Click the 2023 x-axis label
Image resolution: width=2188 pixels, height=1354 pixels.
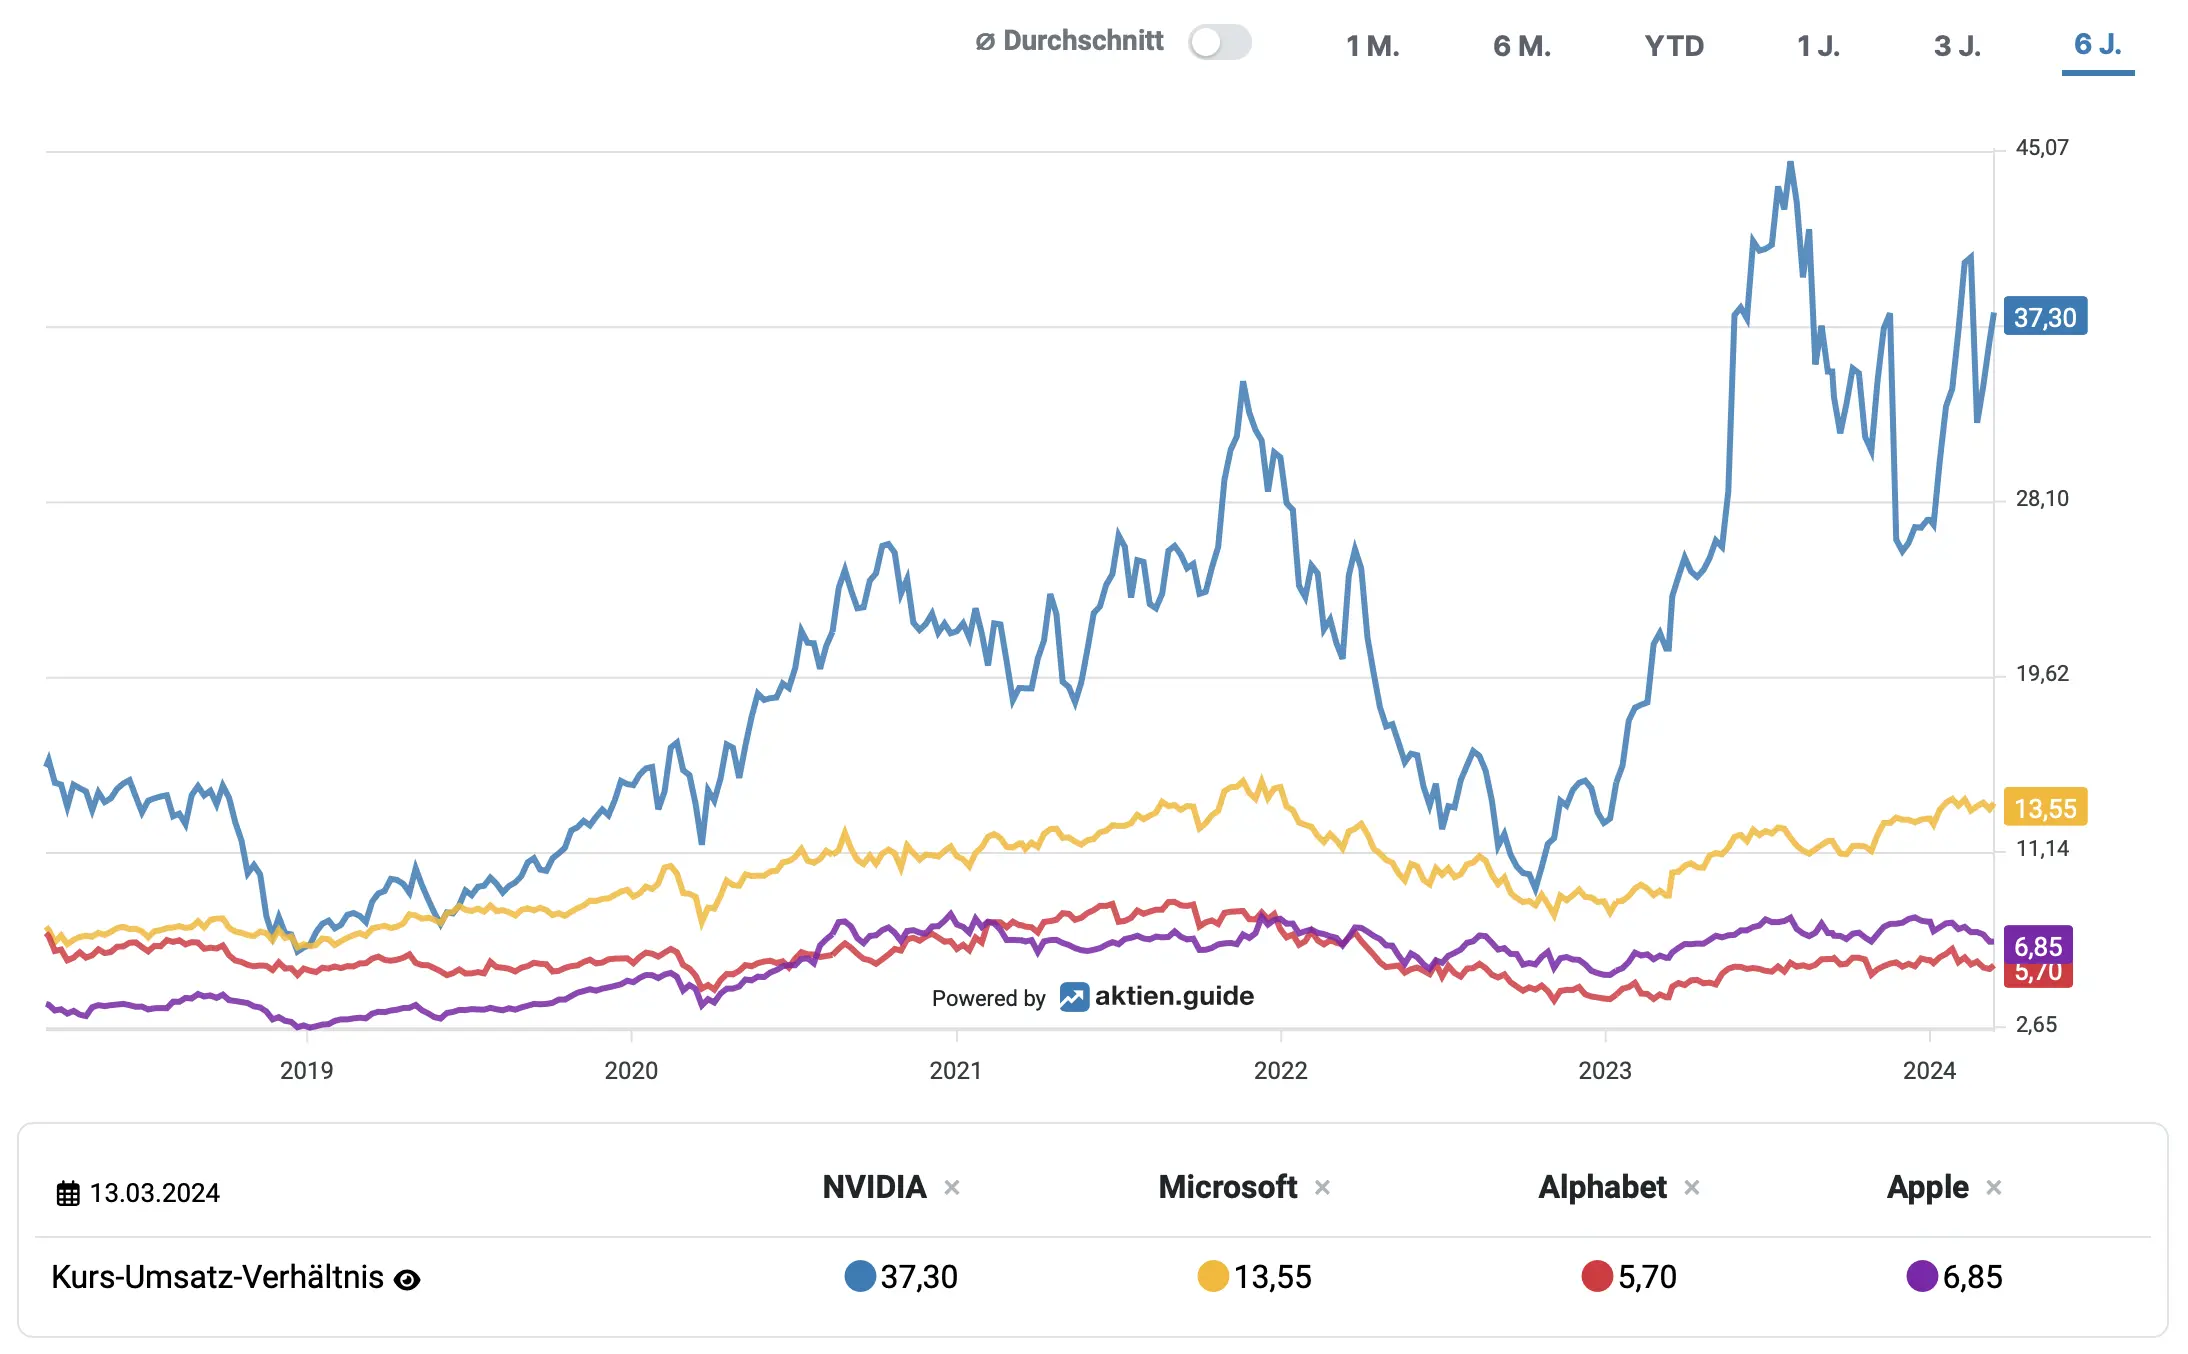click(x=1605, y=1070)
